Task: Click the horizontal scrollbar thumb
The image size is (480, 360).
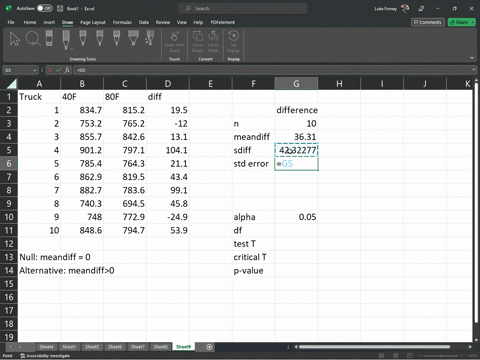Action: point(375,347)
